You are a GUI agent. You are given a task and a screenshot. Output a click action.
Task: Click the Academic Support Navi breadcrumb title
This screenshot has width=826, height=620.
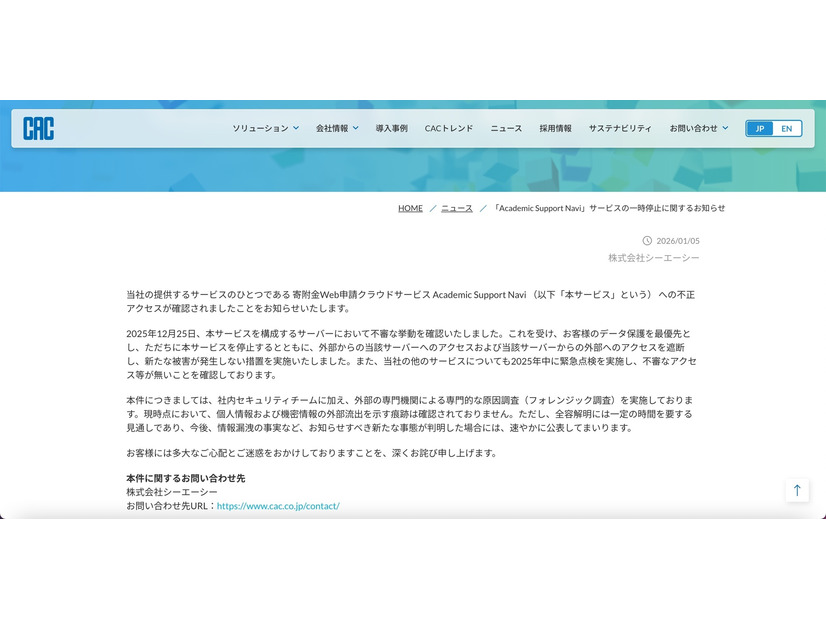[609, 208]
